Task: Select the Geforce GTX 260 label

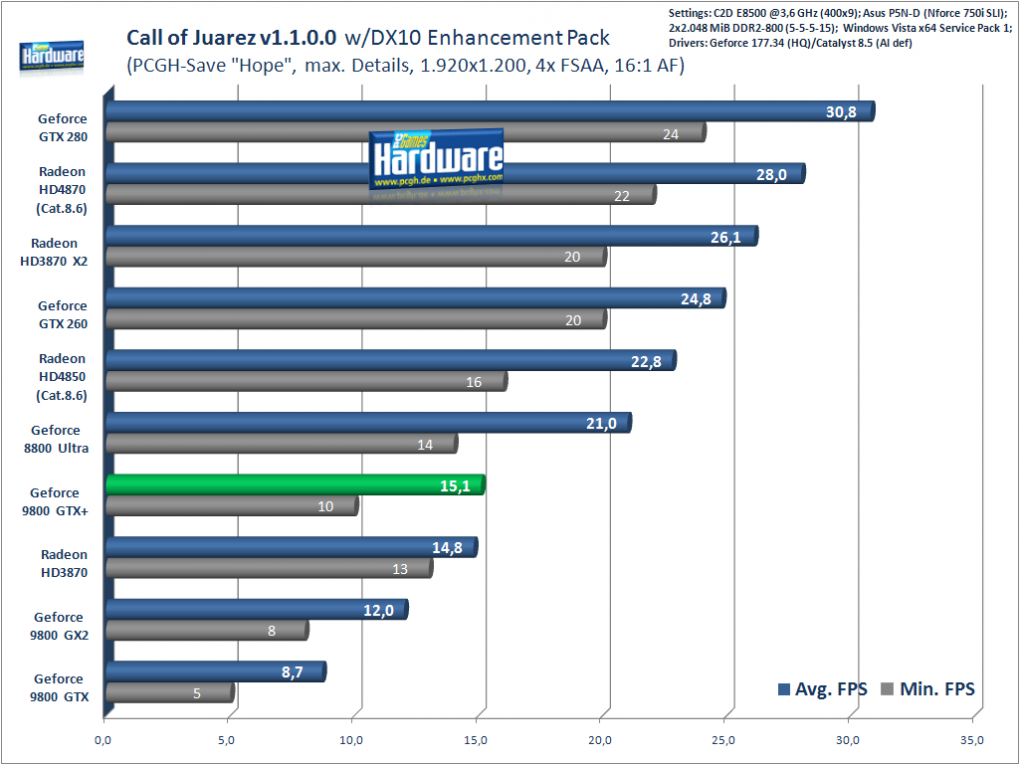Action: (x=62, y=314)
